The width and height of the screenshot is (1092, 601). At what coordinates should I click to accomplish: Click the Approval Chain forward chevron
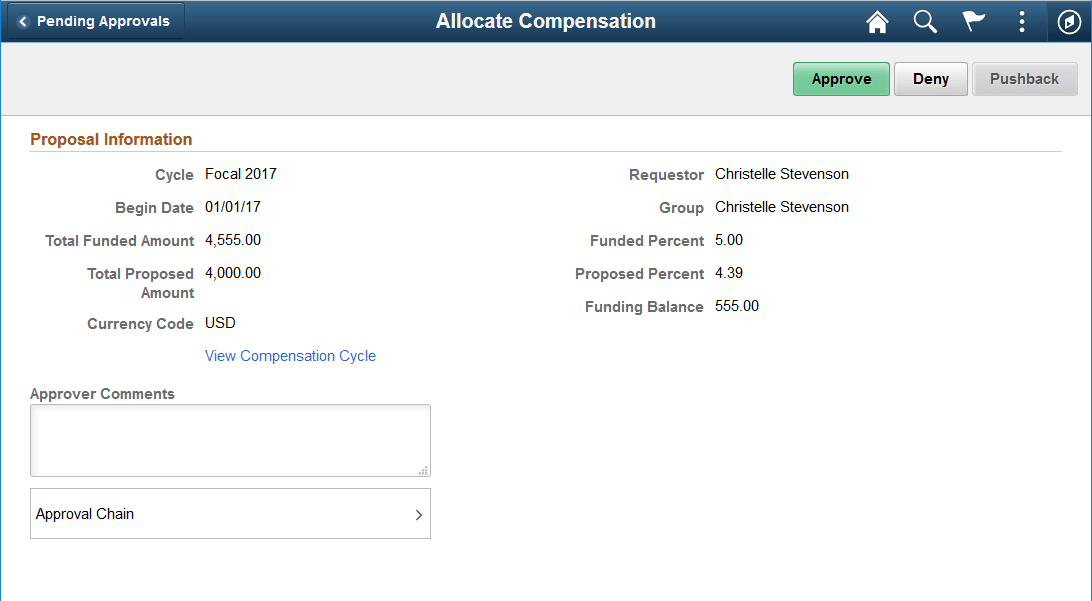(419, 513)
